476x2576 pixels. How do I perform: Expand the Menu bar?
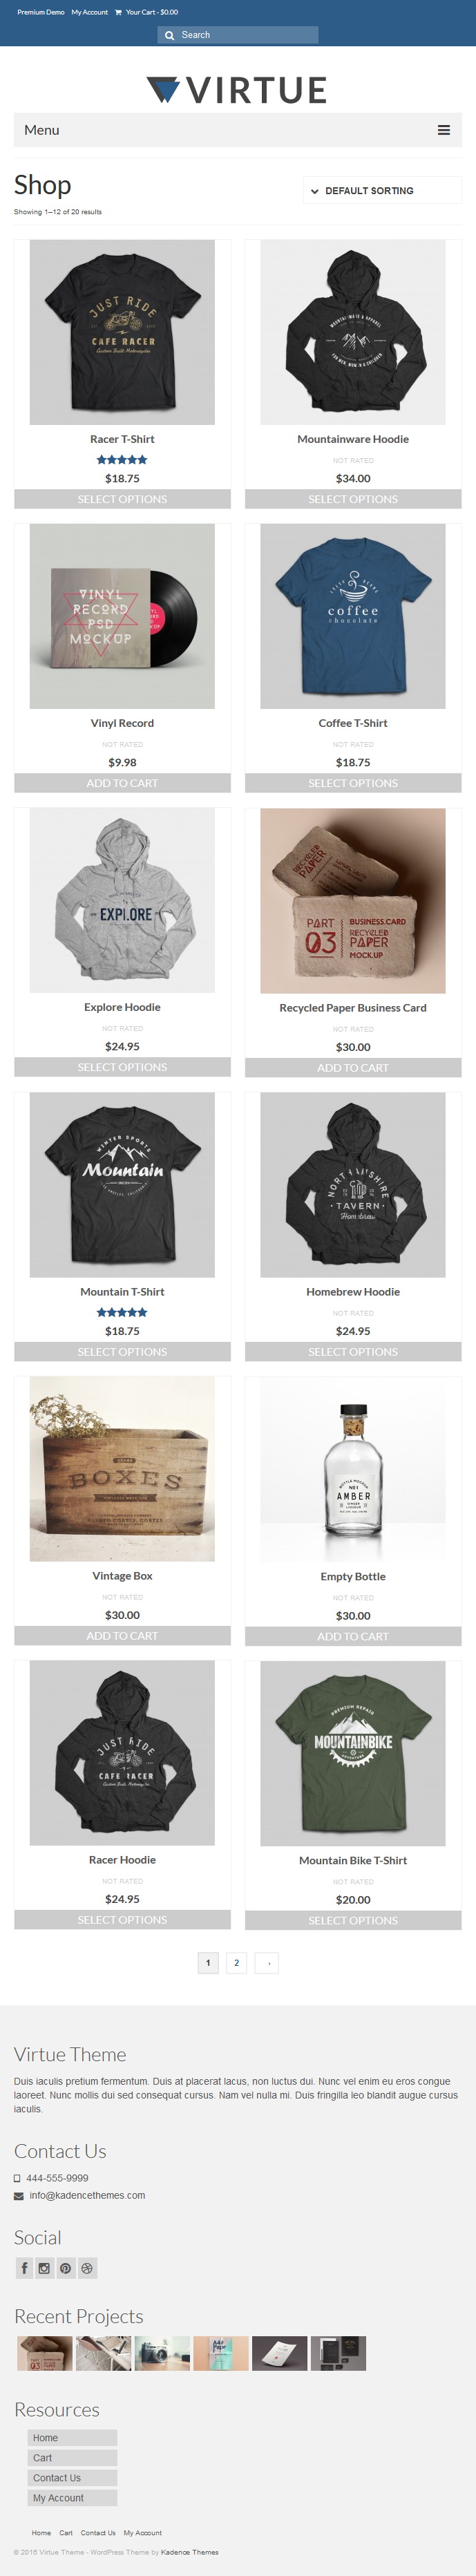tap(237, 130)
